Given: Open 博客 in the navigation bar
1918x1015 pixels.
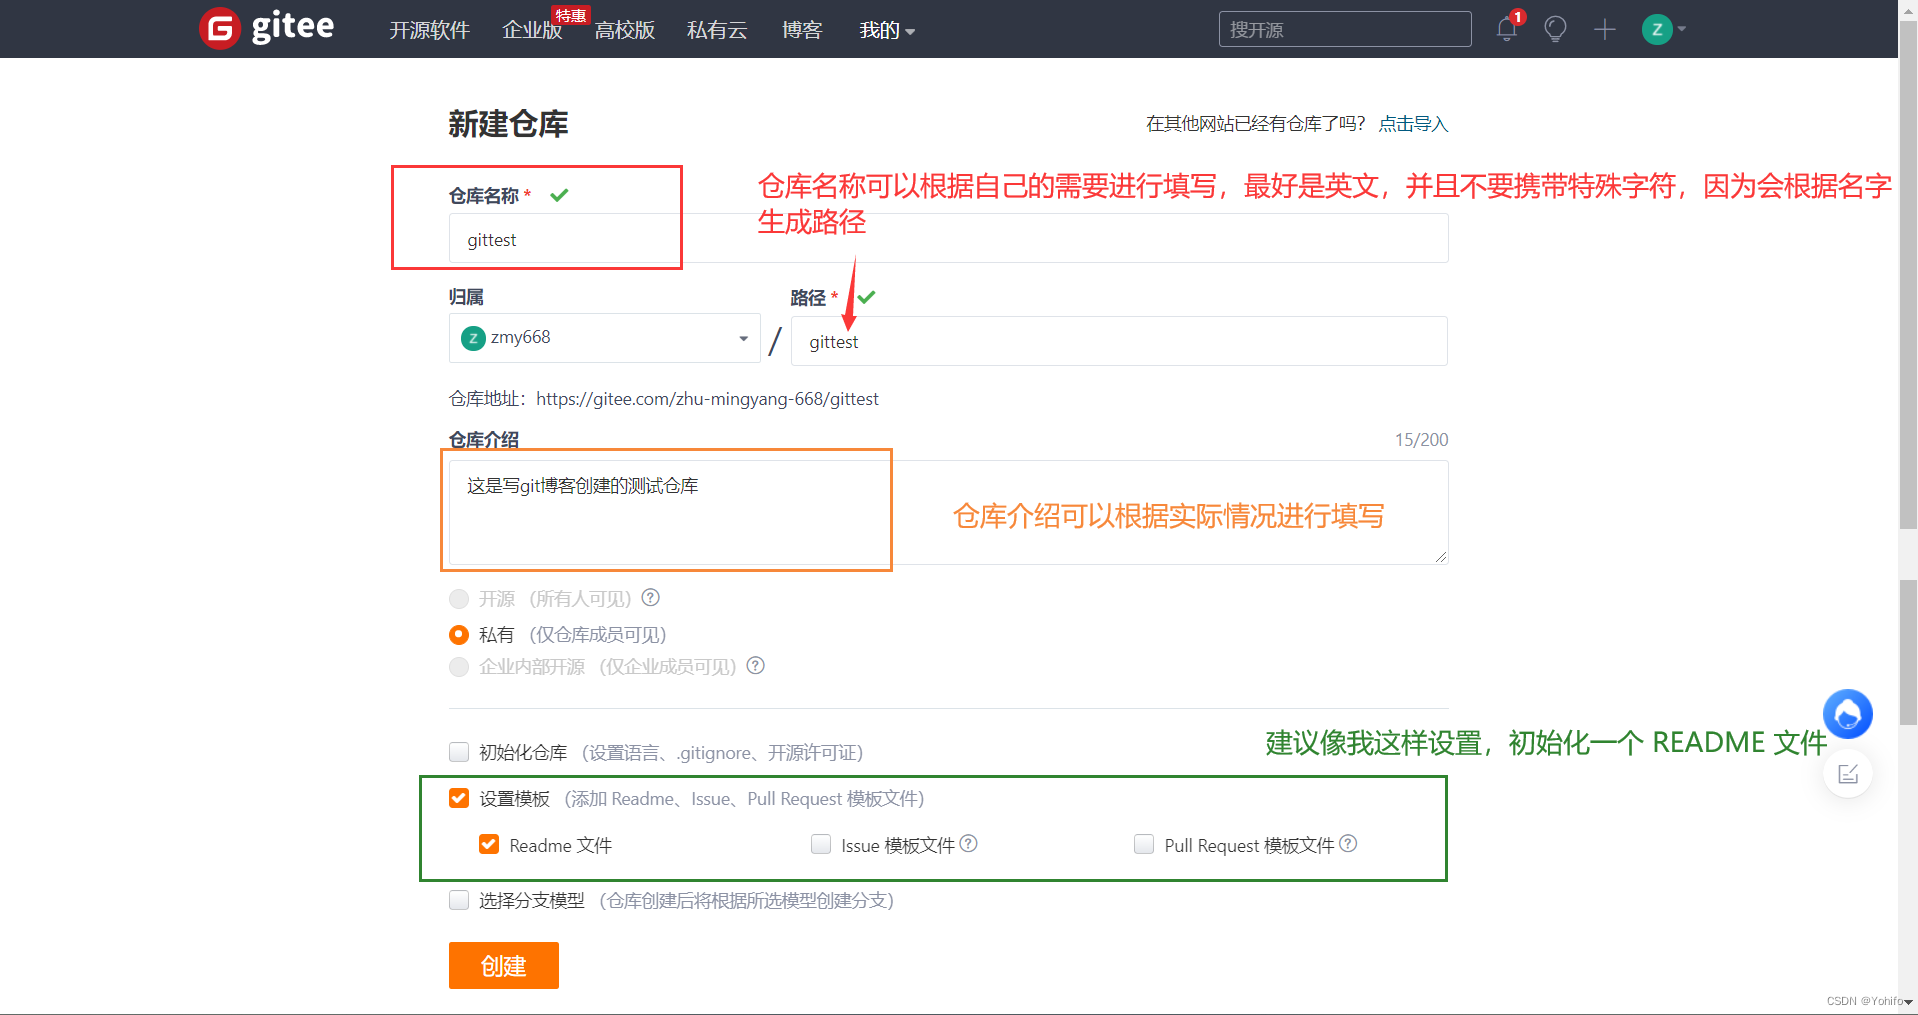Looking at the screenshot, I should [x=802, y=30].
